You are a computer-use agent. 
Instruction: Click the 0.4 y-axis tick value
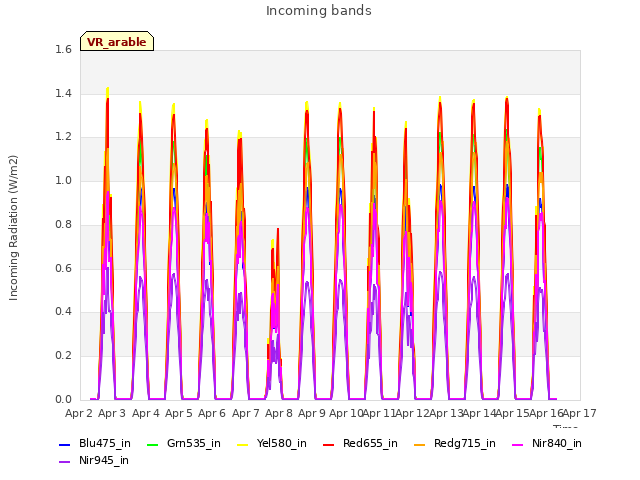point(63,312)
